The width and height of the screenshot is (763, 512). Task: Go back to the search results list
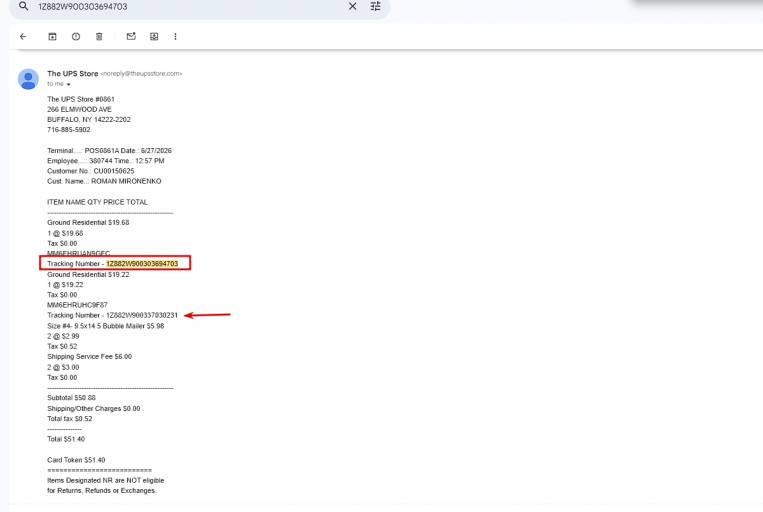tap(23, 37)
